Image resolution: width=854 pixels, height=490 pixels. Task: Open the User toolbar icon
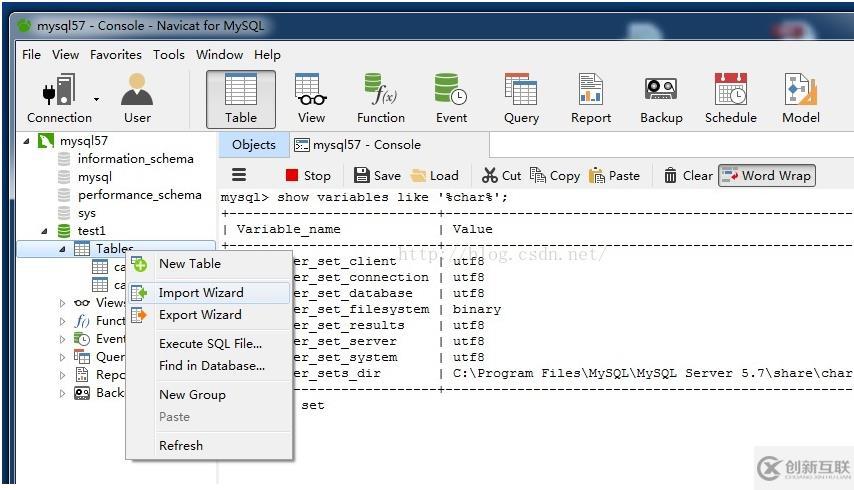[x=137, y=99]
